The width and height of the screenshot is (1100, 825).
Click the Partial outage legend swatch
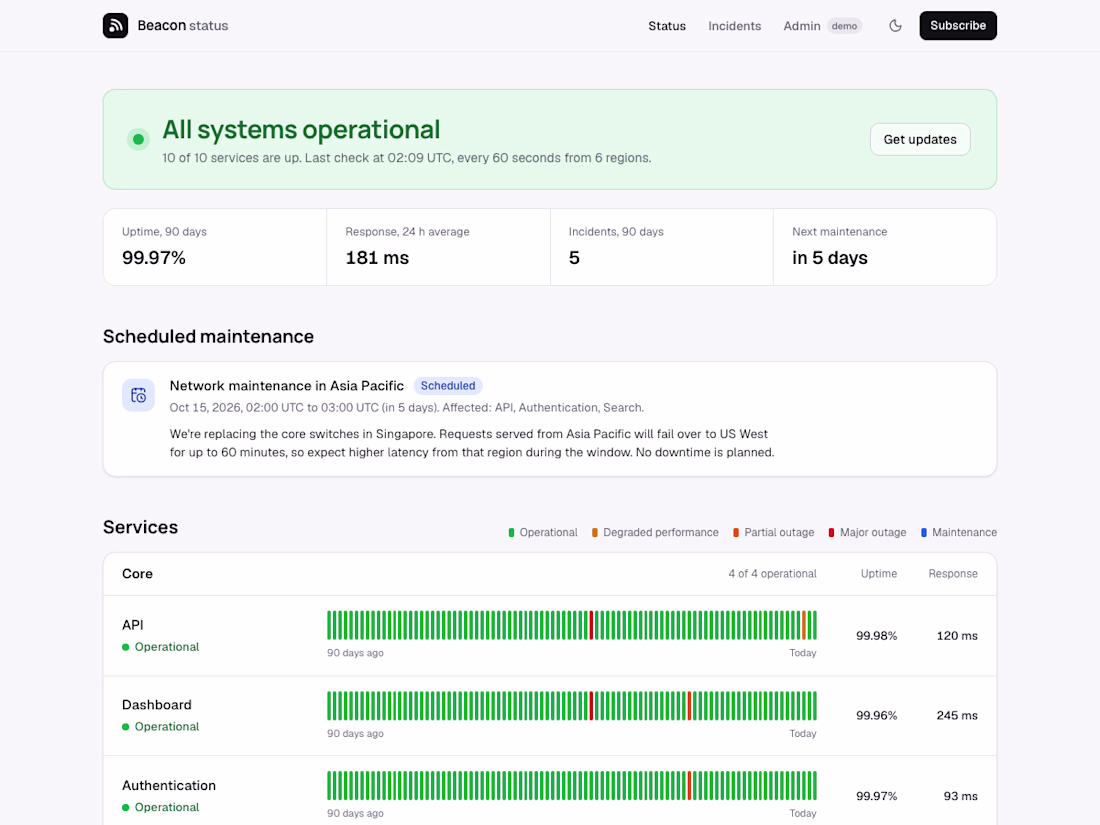coord(736,532)
